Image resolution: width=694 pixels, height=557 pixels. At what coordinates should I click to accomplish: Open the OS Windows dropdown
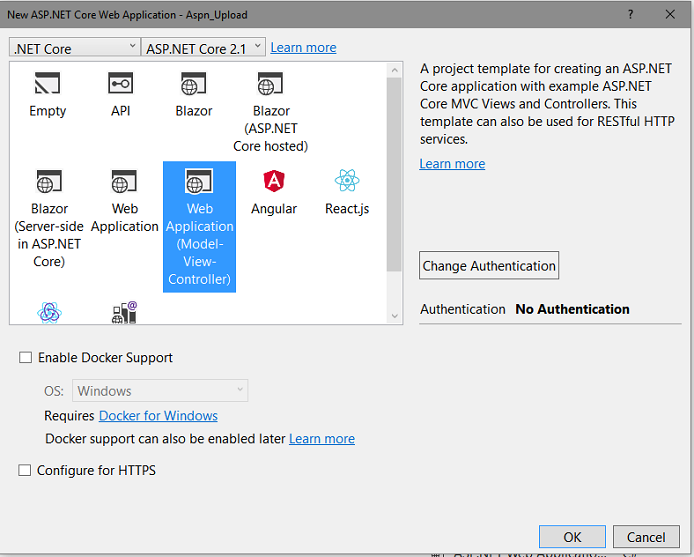[x=160, y=391]
